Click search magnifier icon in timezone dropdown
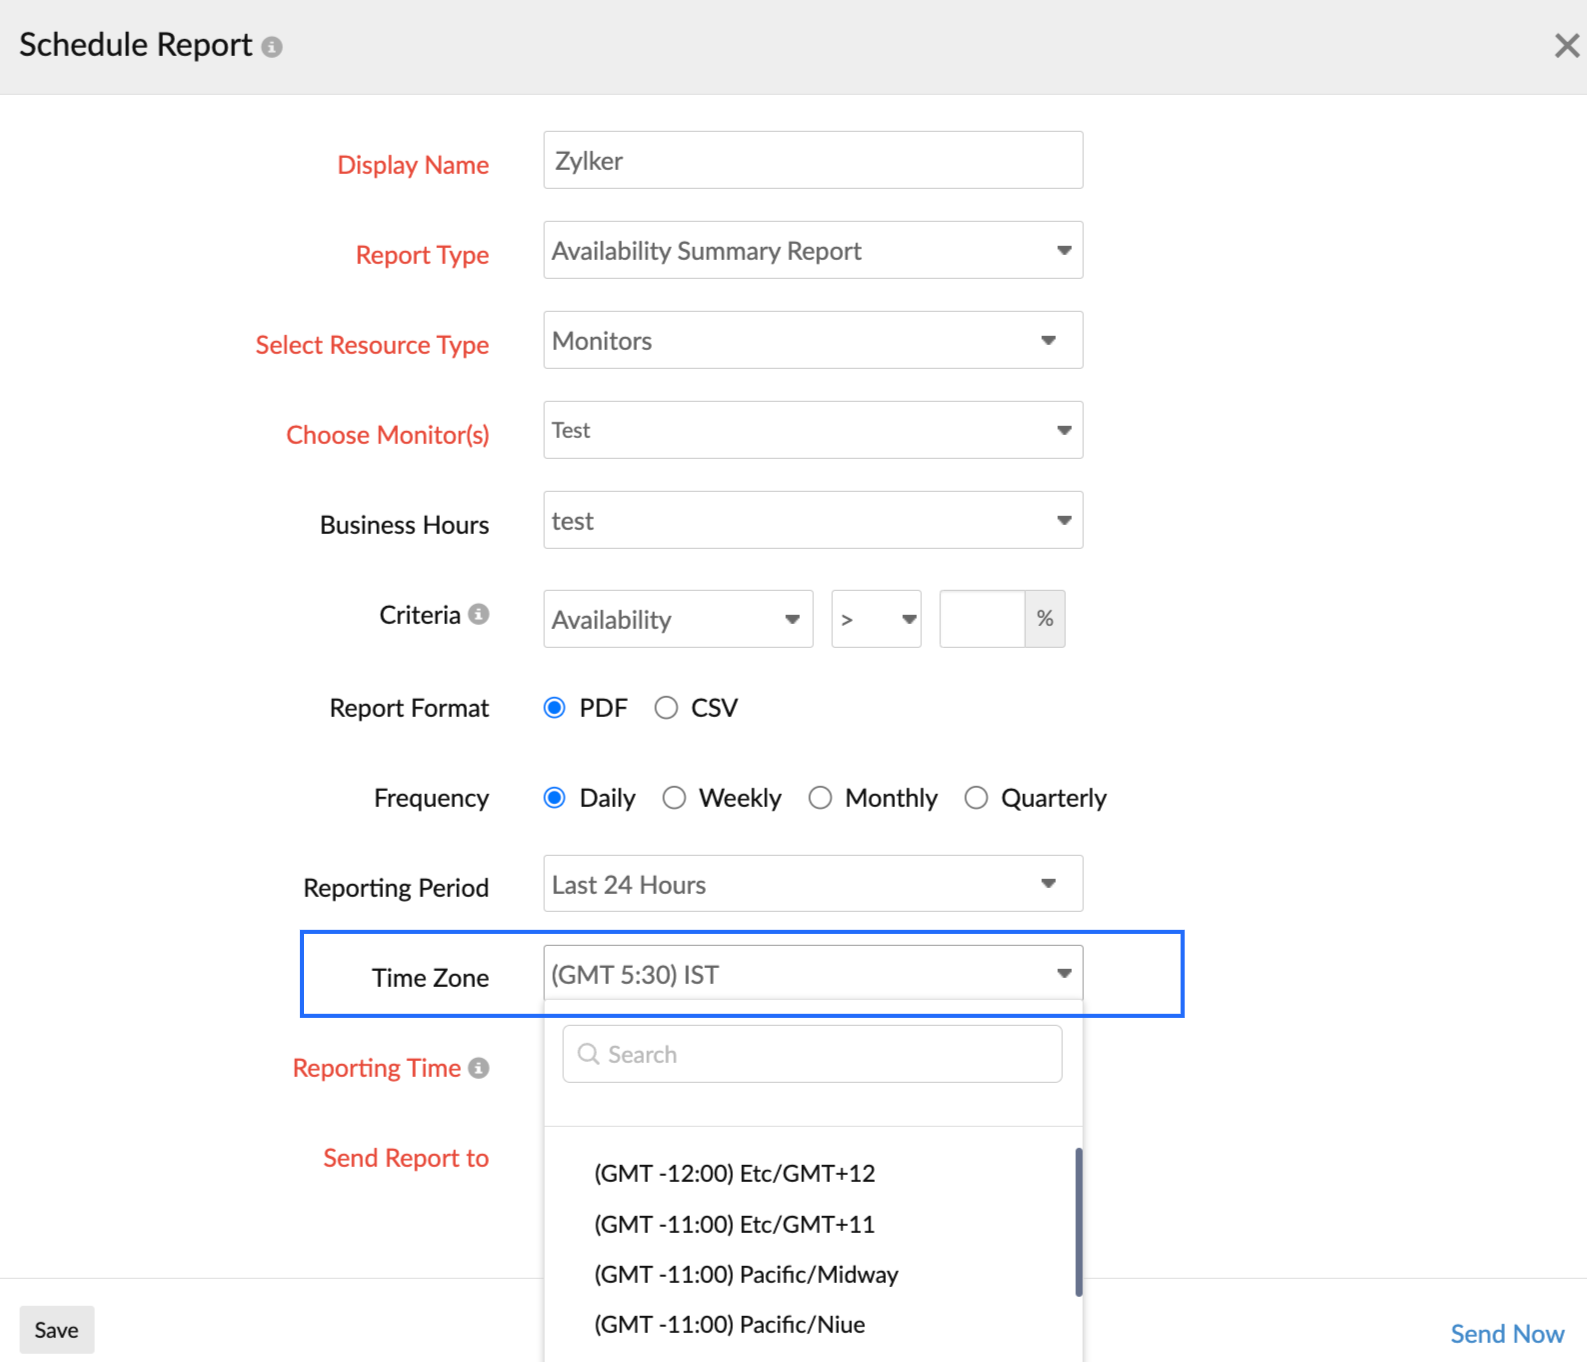 (x=589, y=1054)
